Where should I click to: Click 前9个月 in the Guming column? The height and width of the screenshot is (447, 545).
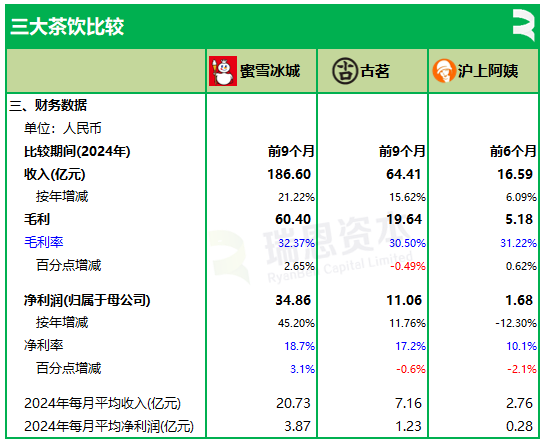[402, 151]
